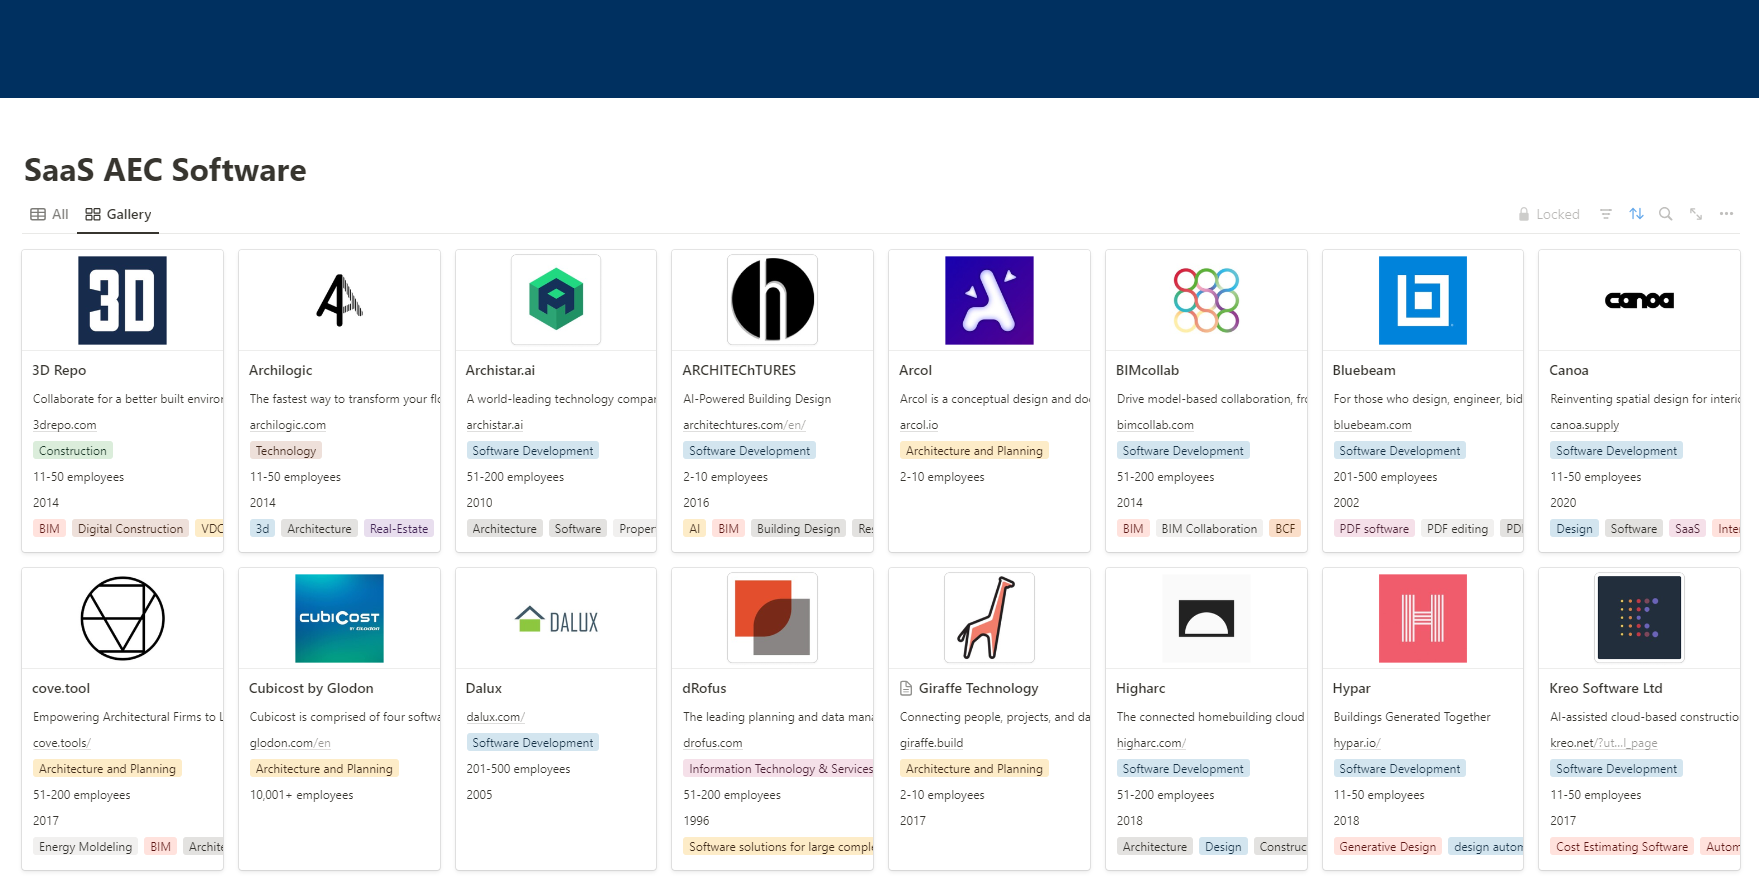Image resolution: width=1759 pixels, height=880 pixels.
Task: Follow the giraffe.build link
Action: (931, 743)
